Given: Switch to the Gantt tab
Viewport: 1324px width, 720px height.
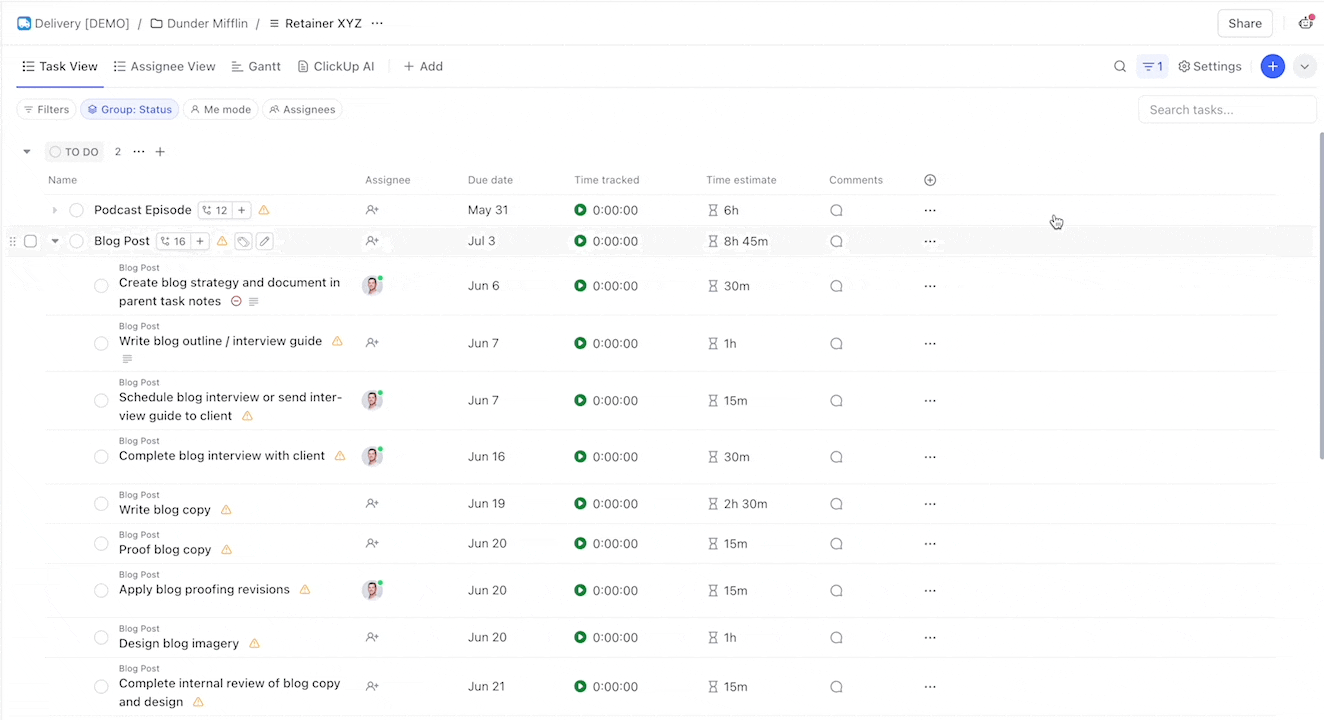Looking at the screenshot, I should [x=256, y=67].
